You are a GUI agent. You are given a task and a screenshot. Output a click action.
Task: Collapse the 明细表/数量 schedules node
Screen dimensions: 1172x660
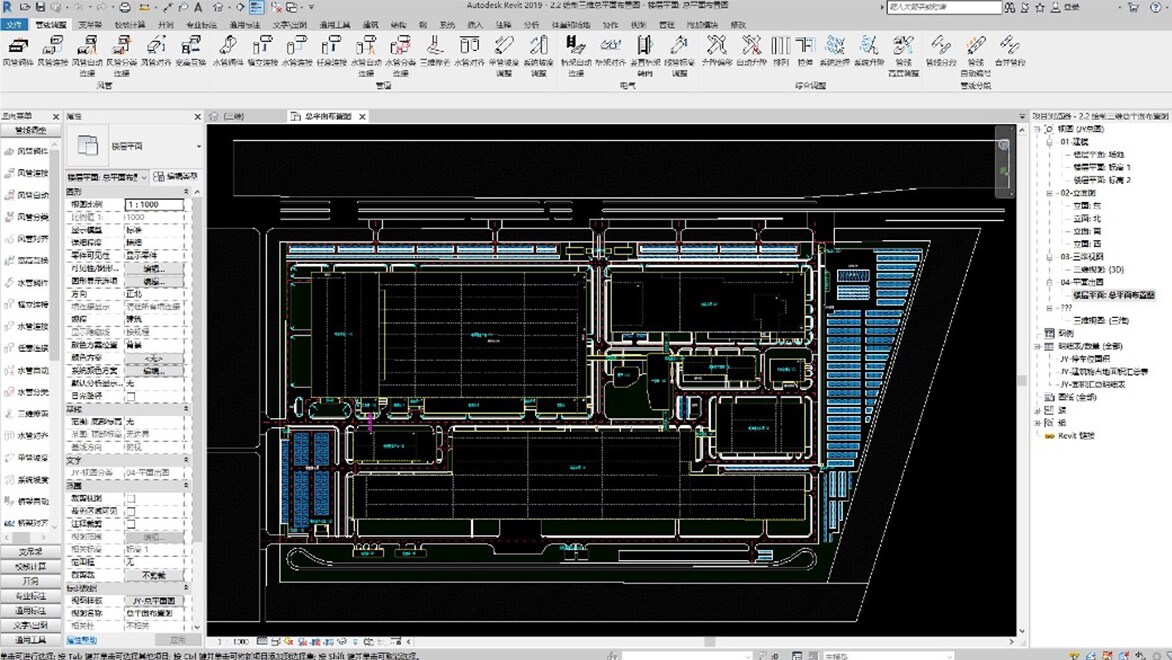[1038, 346]
